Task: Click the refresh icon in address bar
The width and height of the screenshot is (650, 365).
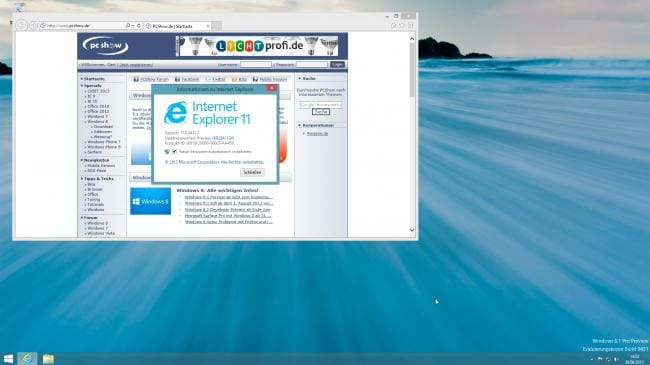Action: point(139,26)
